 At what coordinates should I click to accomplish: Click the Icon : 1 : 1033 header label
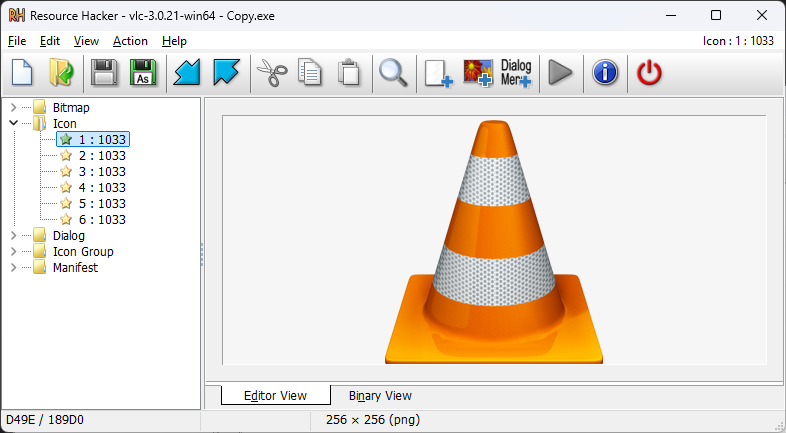coord(738,41)
